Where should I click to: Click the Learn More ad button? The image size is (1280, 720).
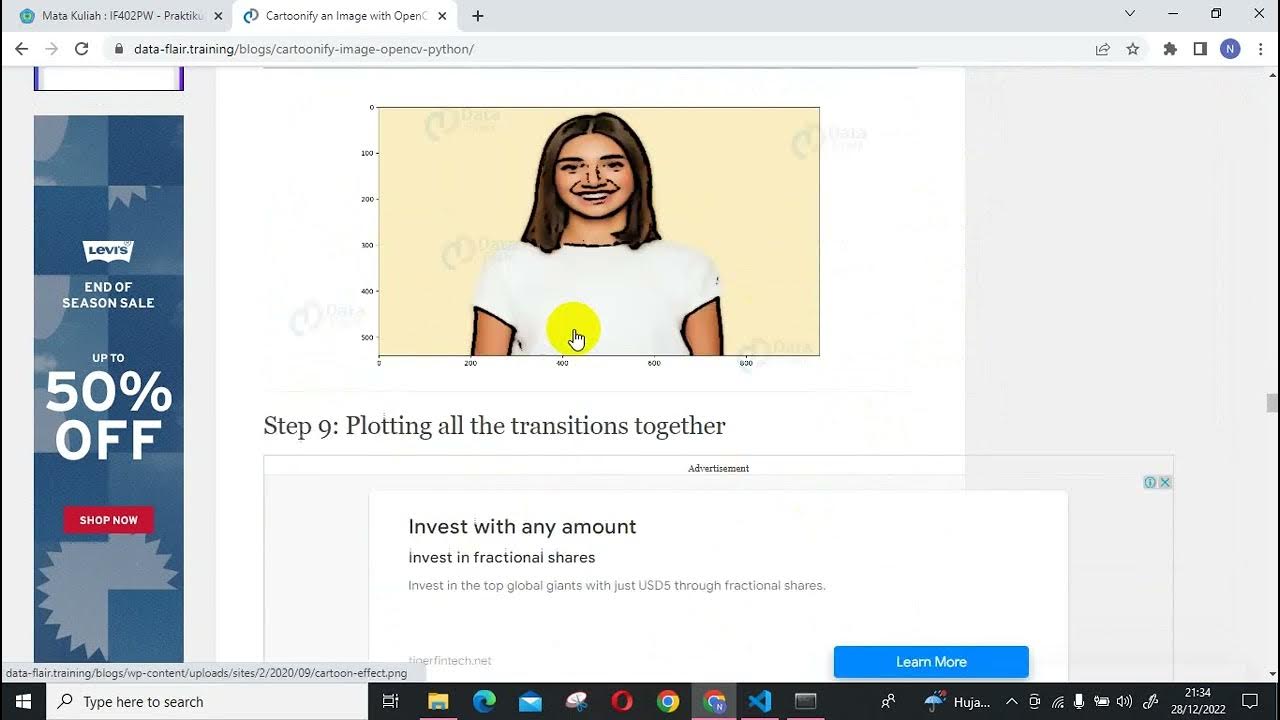[931, 662]
